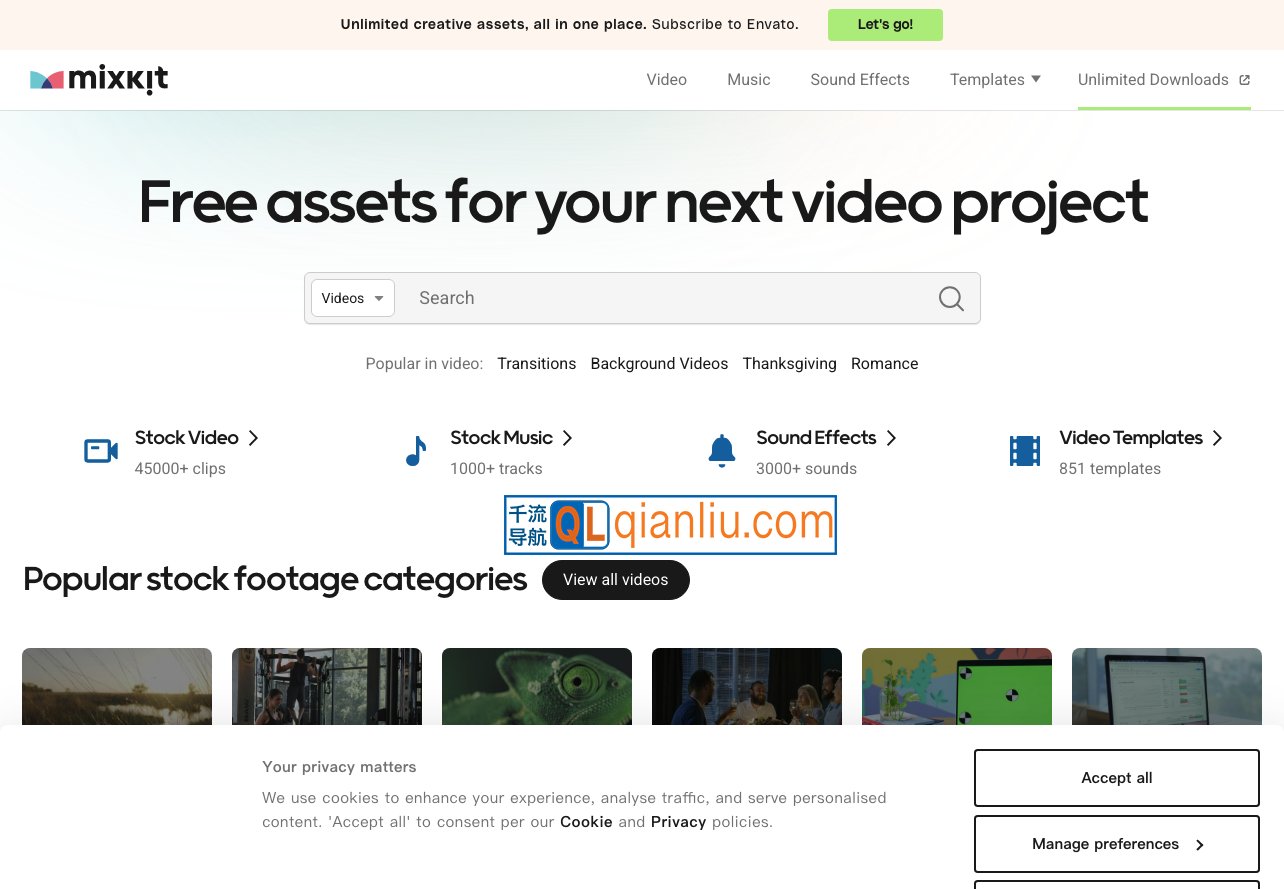Viewport: 1284px width, 889px height.
Task: Focus the Search input field
Action: coord(660,298)
